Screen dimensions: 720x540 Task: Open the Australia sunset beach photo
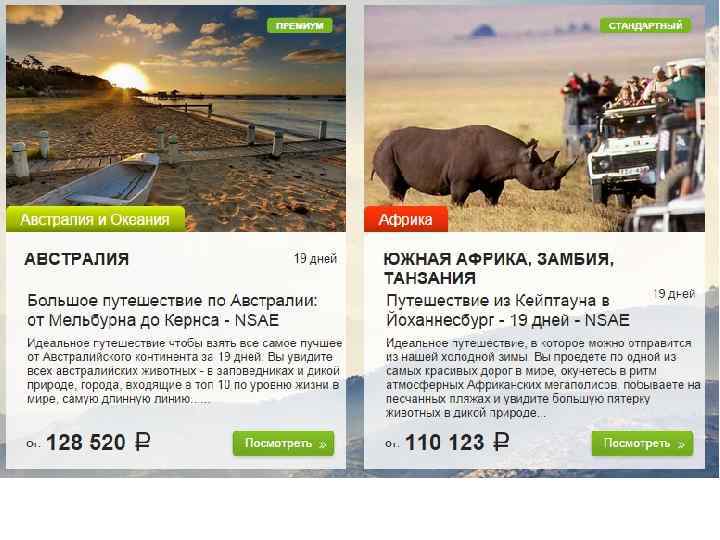(x=176, y=118)
